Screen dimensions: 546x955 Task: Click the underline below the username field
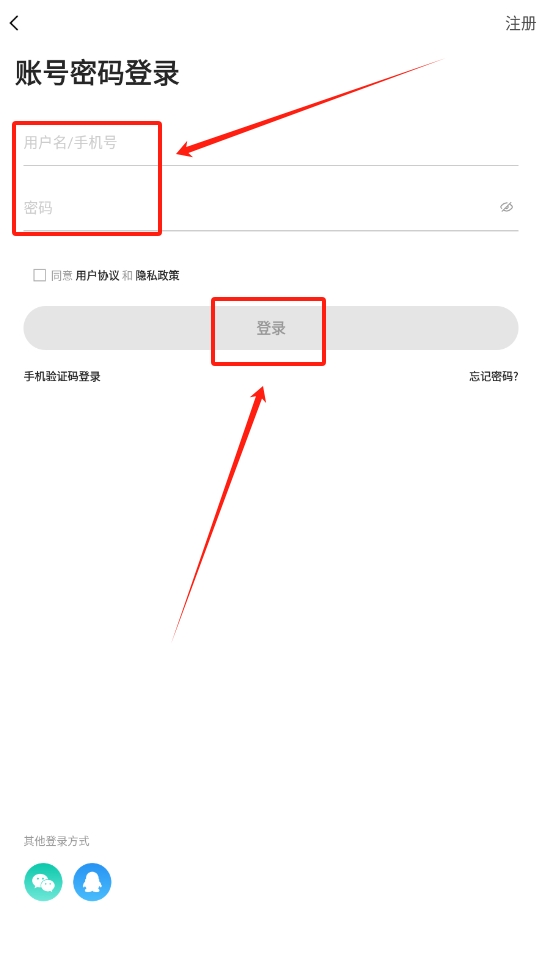[x=271, y=165]
